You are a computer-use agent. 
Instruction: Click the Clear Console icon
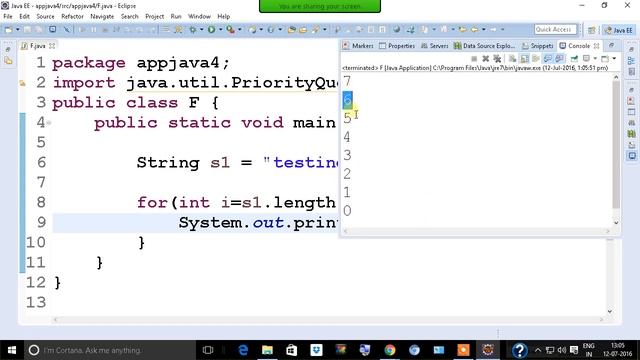point(512,59)
